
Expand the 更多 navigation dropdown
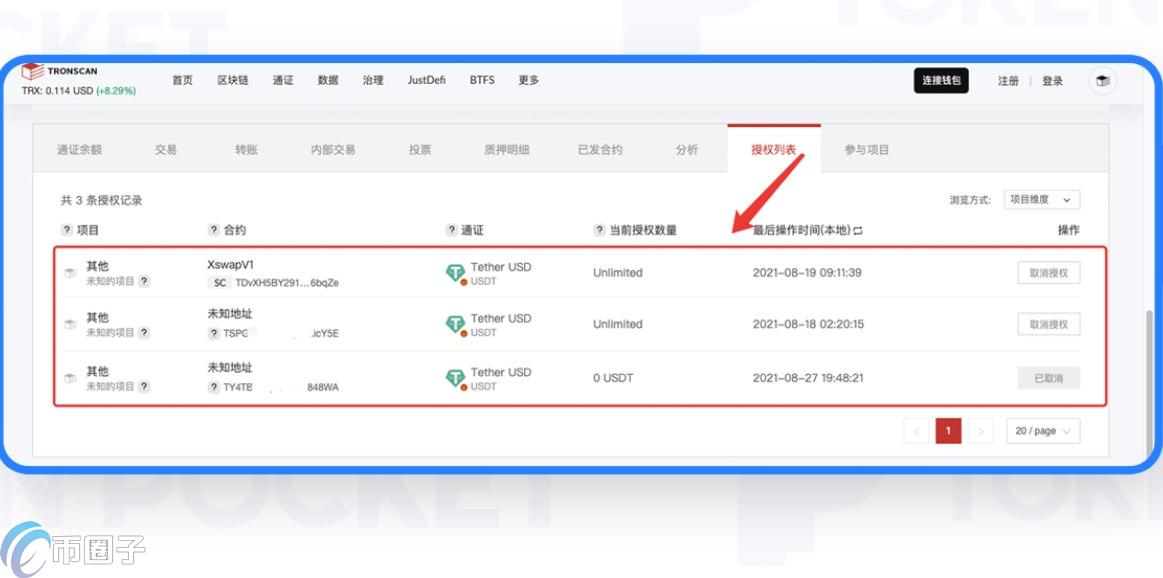point(528,81)
